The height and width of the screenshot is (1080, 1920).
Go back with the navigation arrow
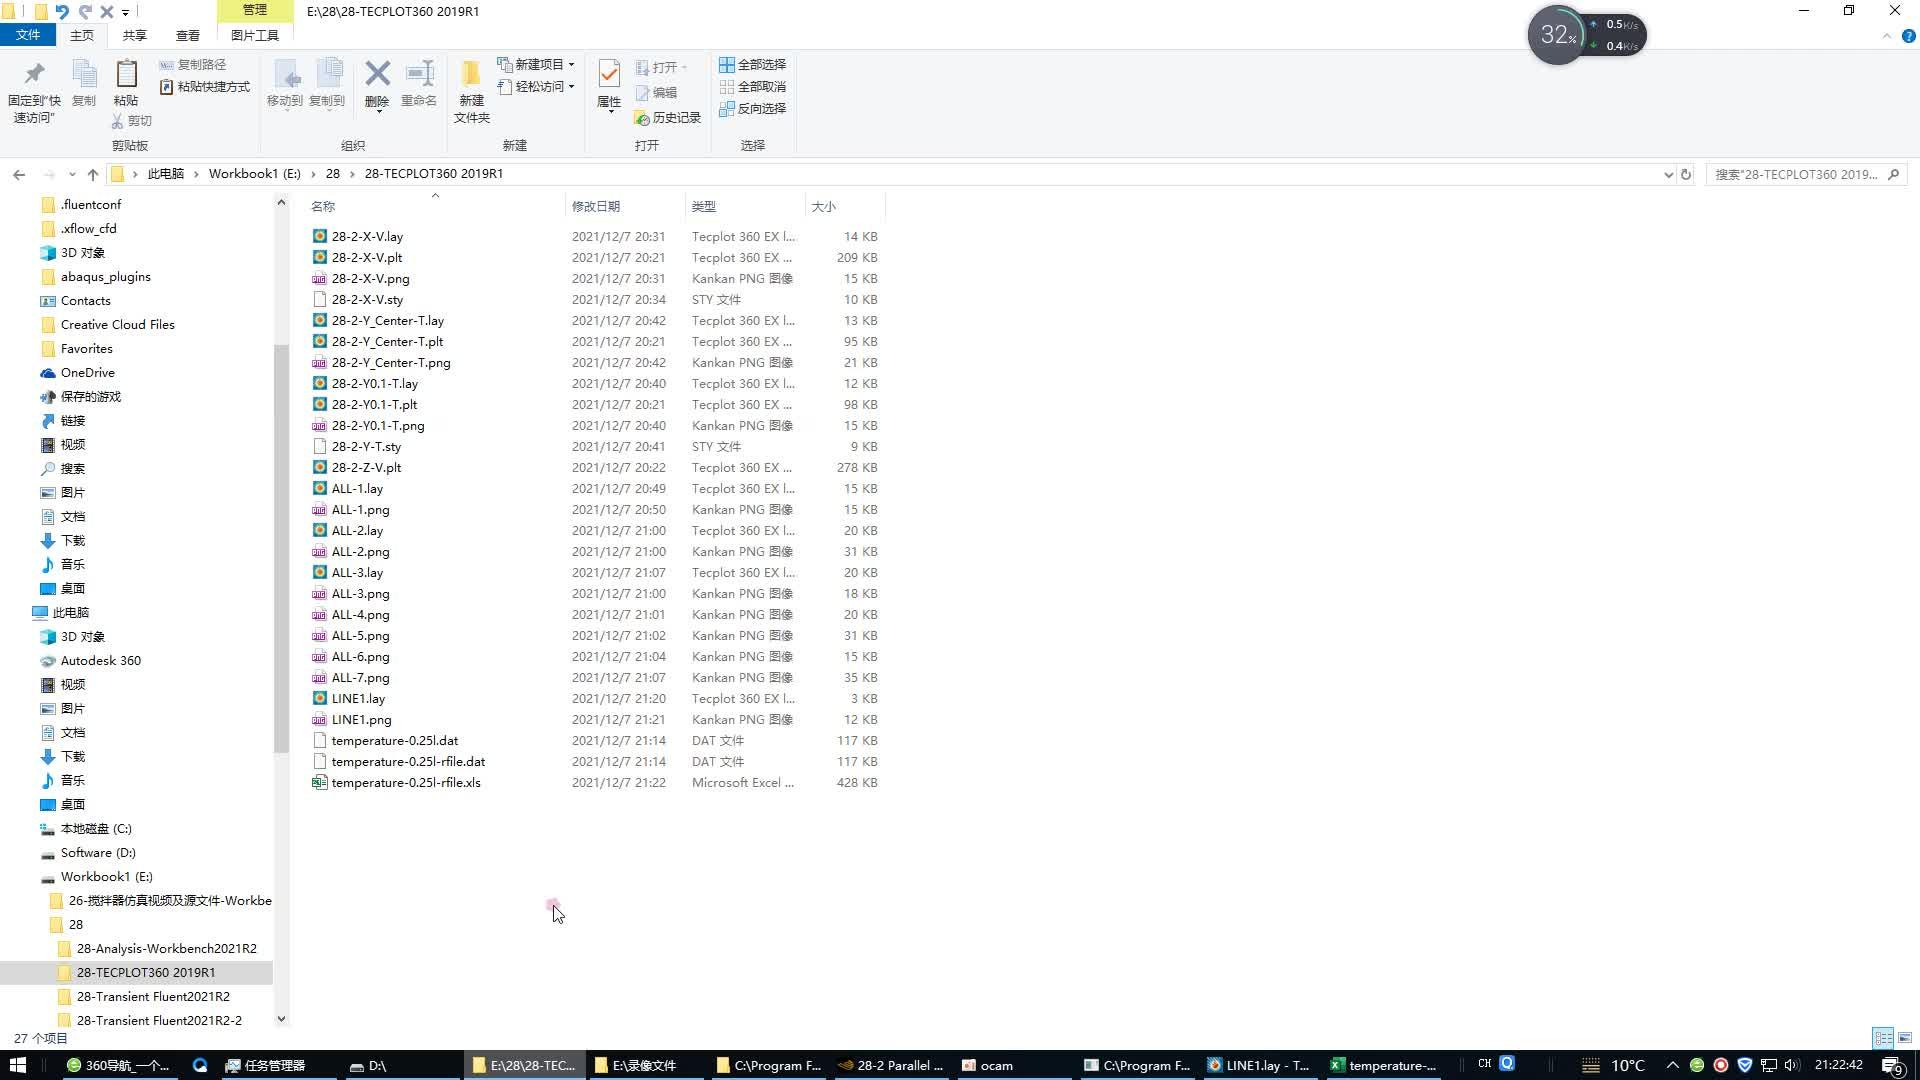19,175
